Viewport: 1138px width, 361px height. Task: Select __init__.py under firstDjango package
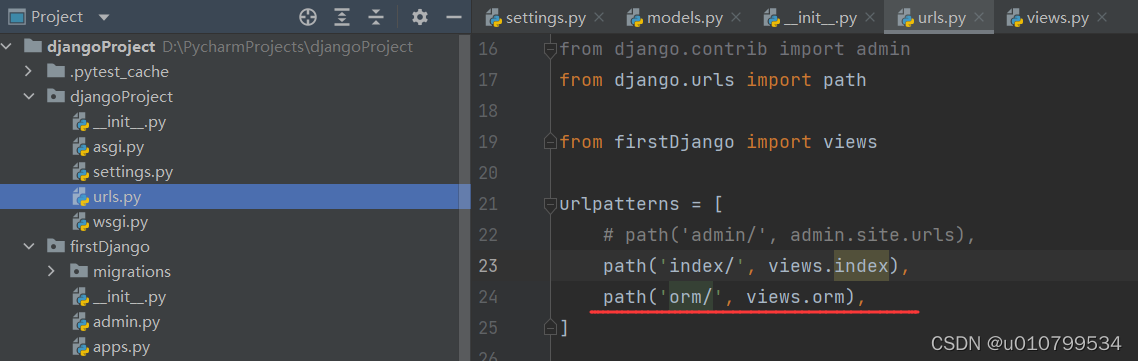[129, 297]
